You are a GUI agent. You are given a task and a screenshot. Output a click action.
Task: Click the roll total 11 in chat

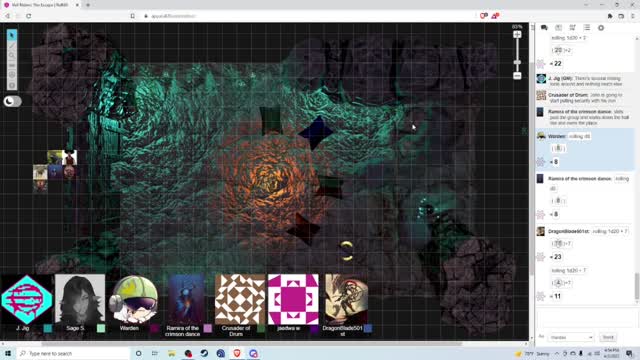(x=556, y=296)
